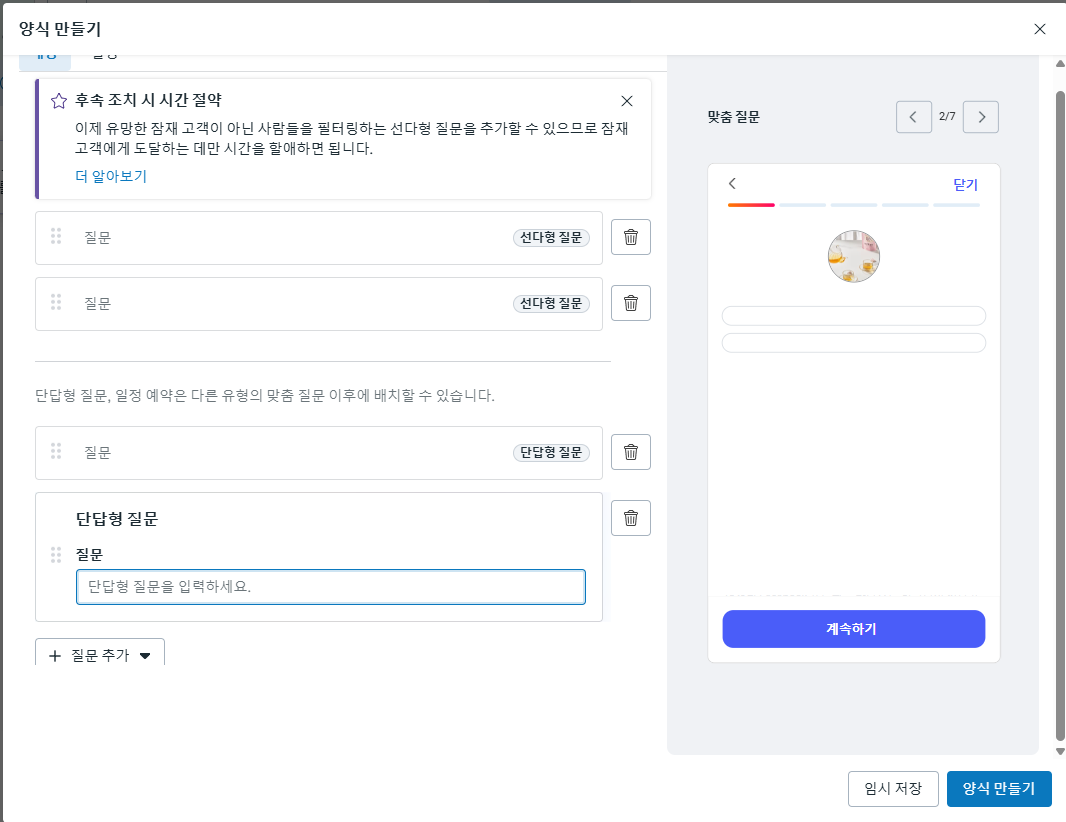The image size is (1066, 822).
Task: Click trash icon beside collapsed 단답형 질문 row
Action: (x=630, y=452)
